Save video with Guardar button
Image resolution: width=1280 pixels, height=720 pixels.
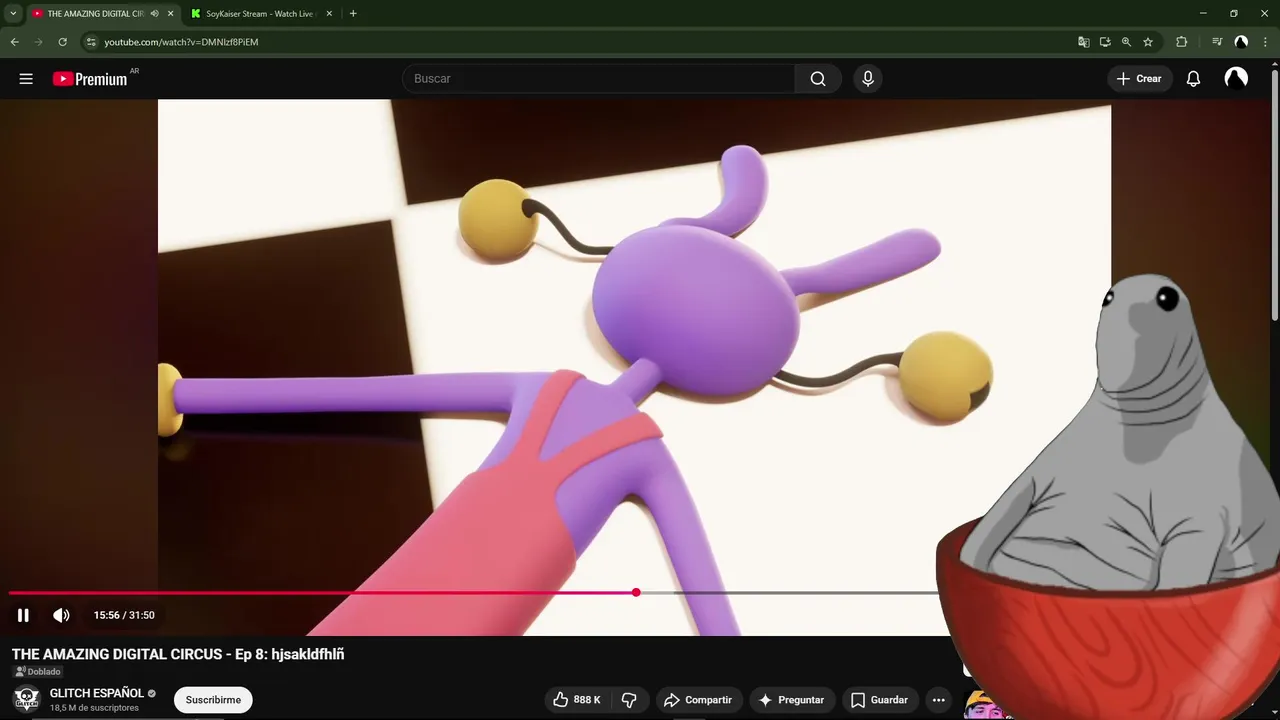click(879, 700)
